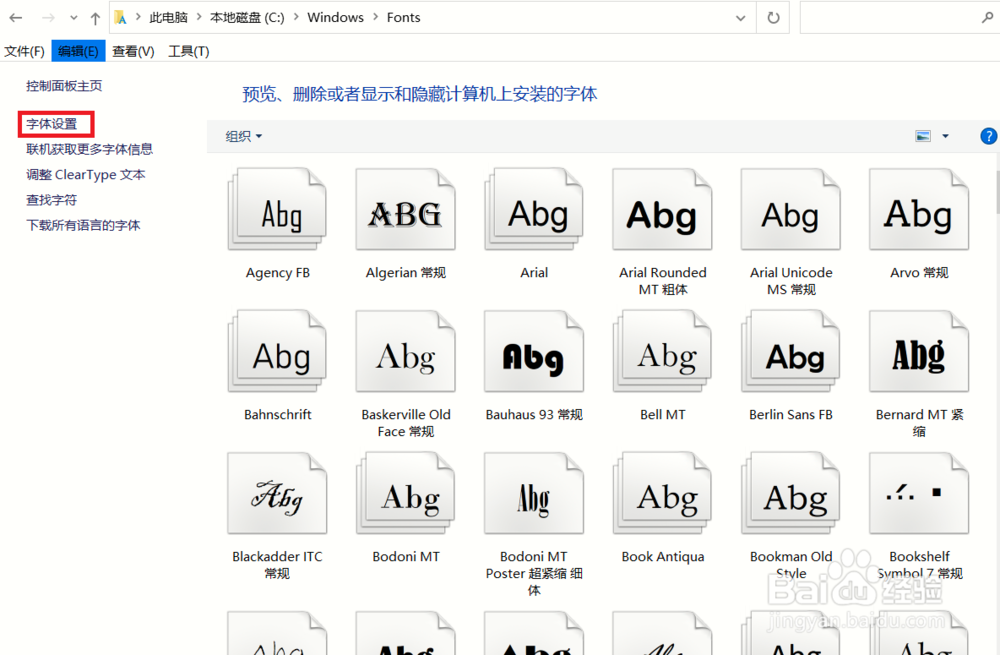
Task: Select Arial Unicode MS 常规 font icon
Action: tap(791, 209)
